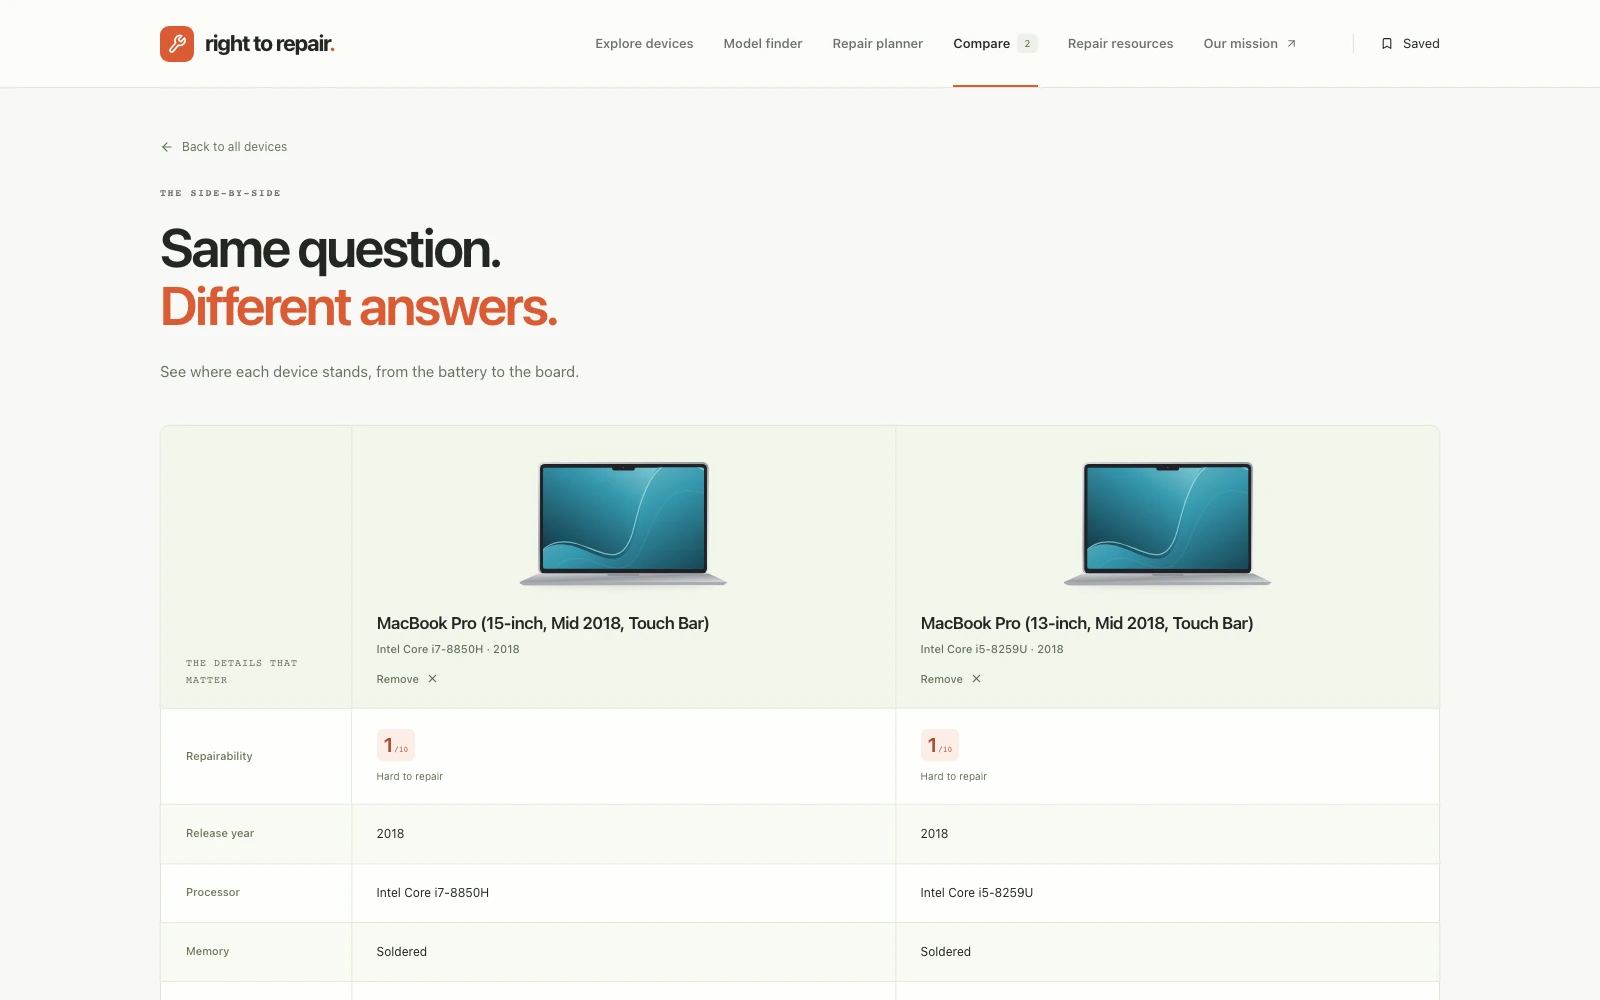Open the Saved devices button
Viewport: 1600px width, 1000px height.
pyautogui.click(x=1410, y=44)
